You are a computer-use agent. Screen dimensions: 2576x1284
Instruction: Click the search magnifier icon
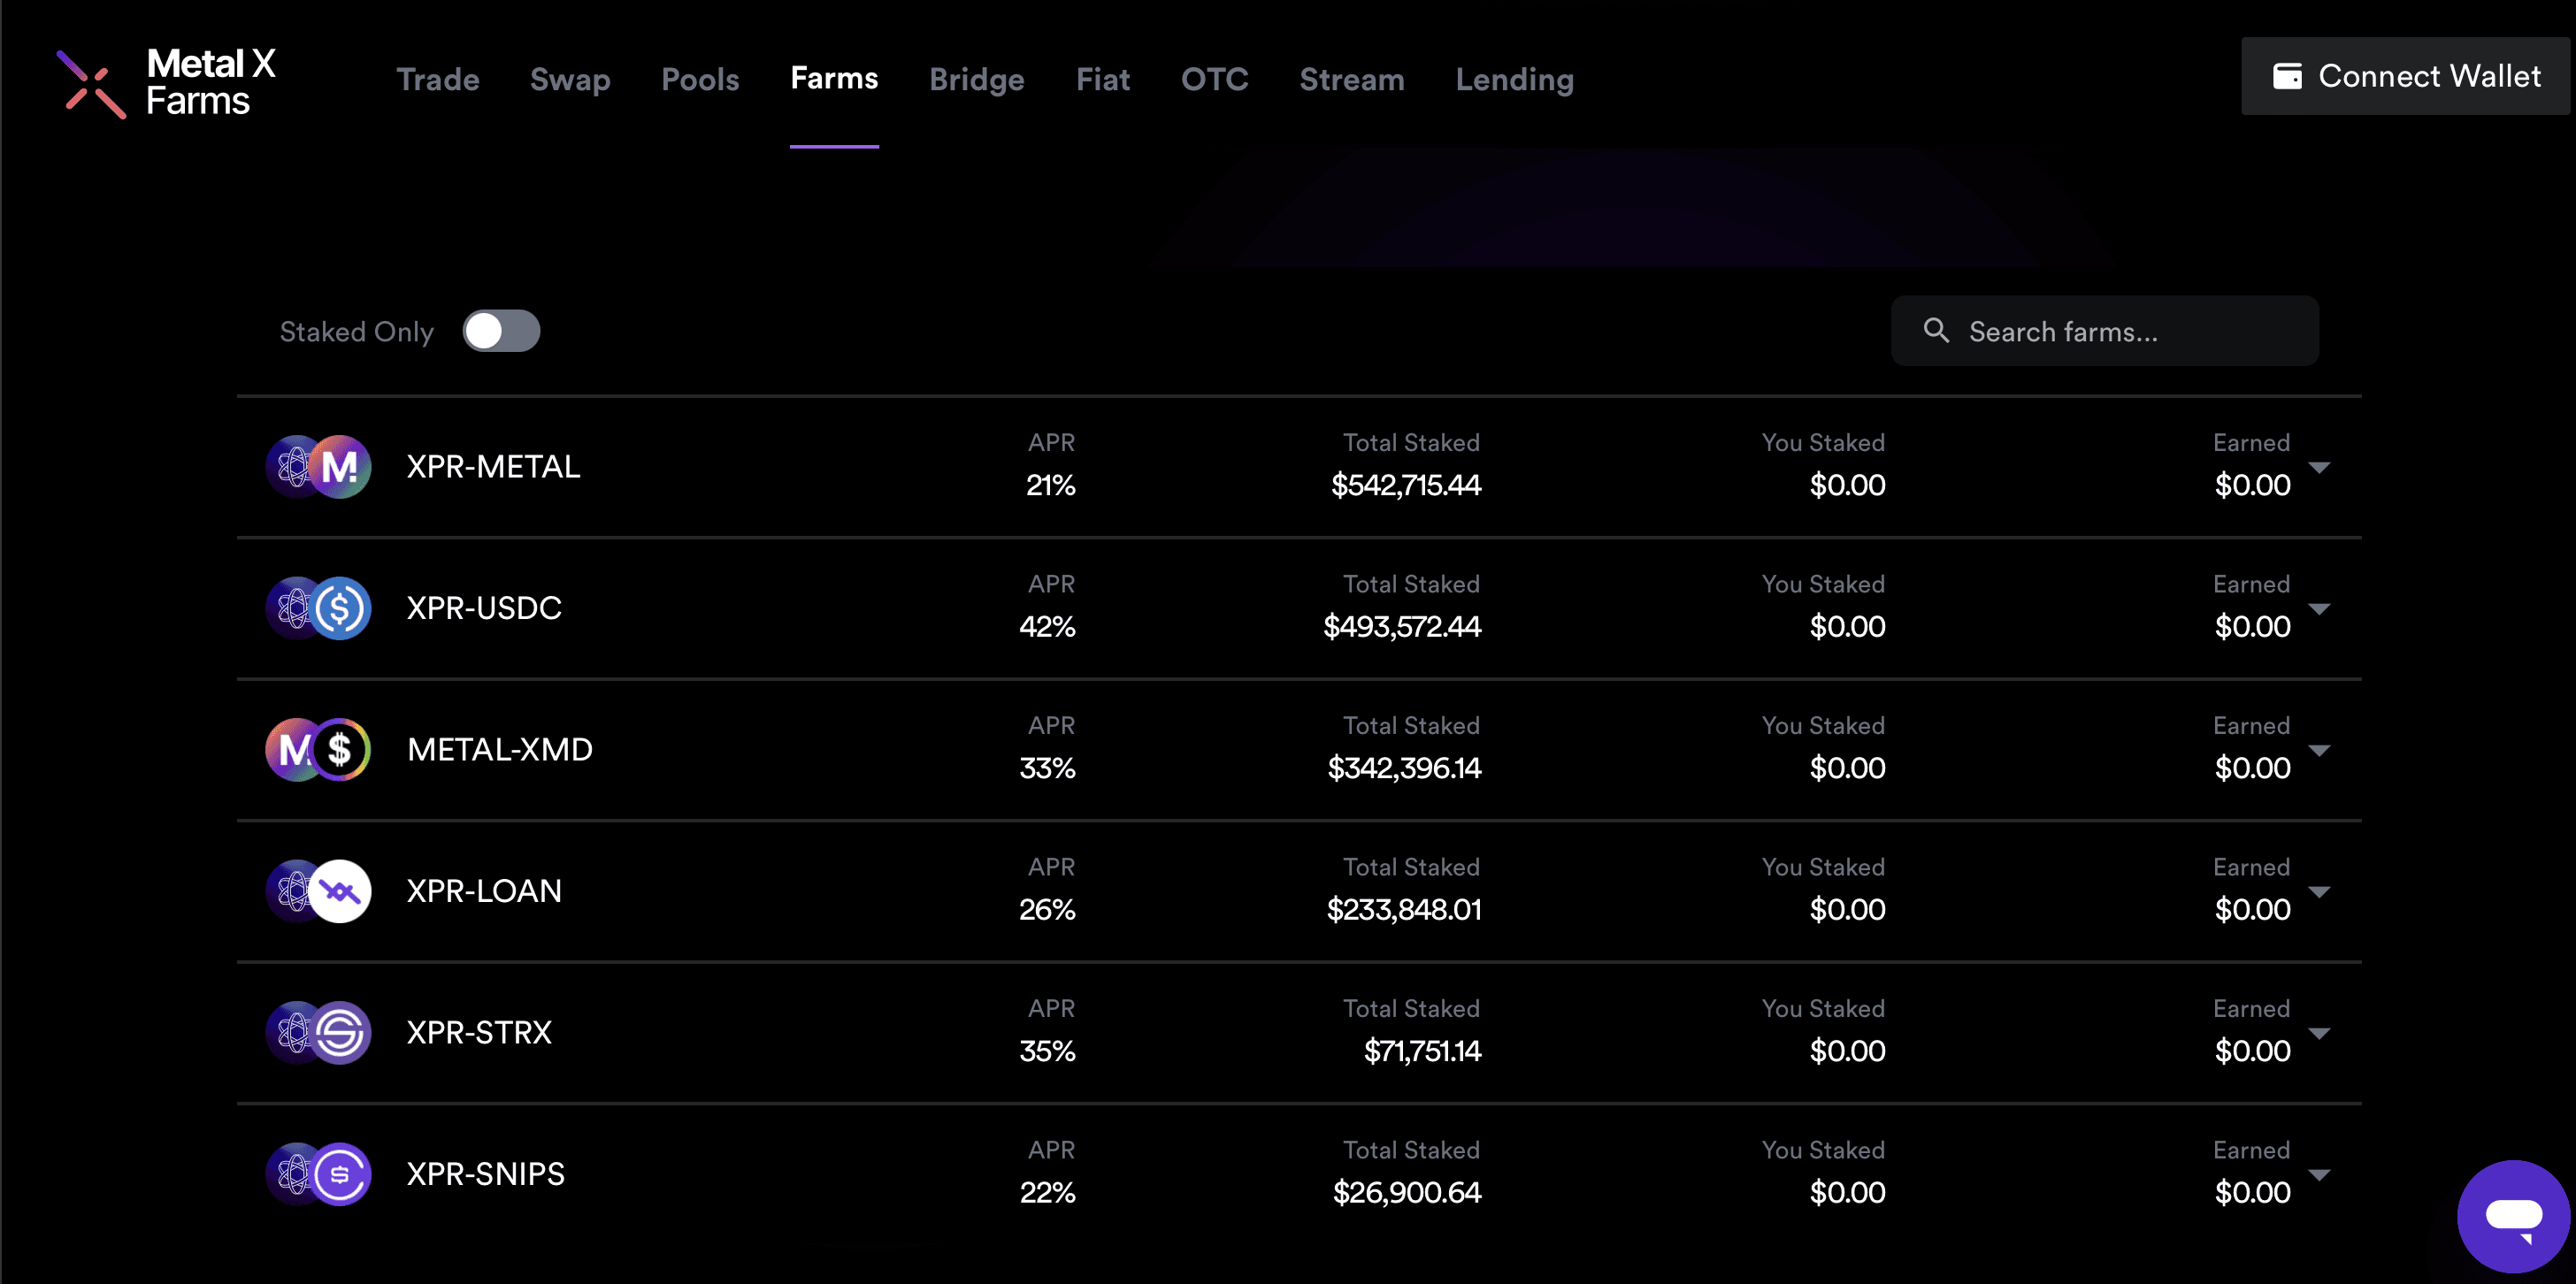(x=1936, y=331)
